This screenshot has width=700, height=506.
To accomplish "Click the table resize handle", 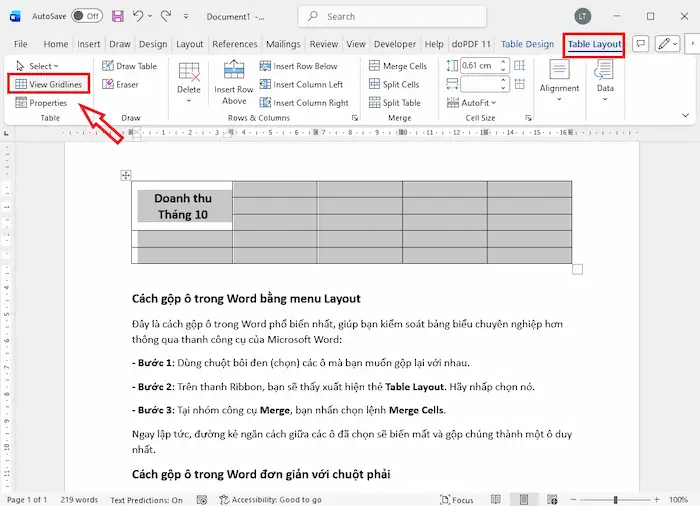I will (x=577, y=269).
